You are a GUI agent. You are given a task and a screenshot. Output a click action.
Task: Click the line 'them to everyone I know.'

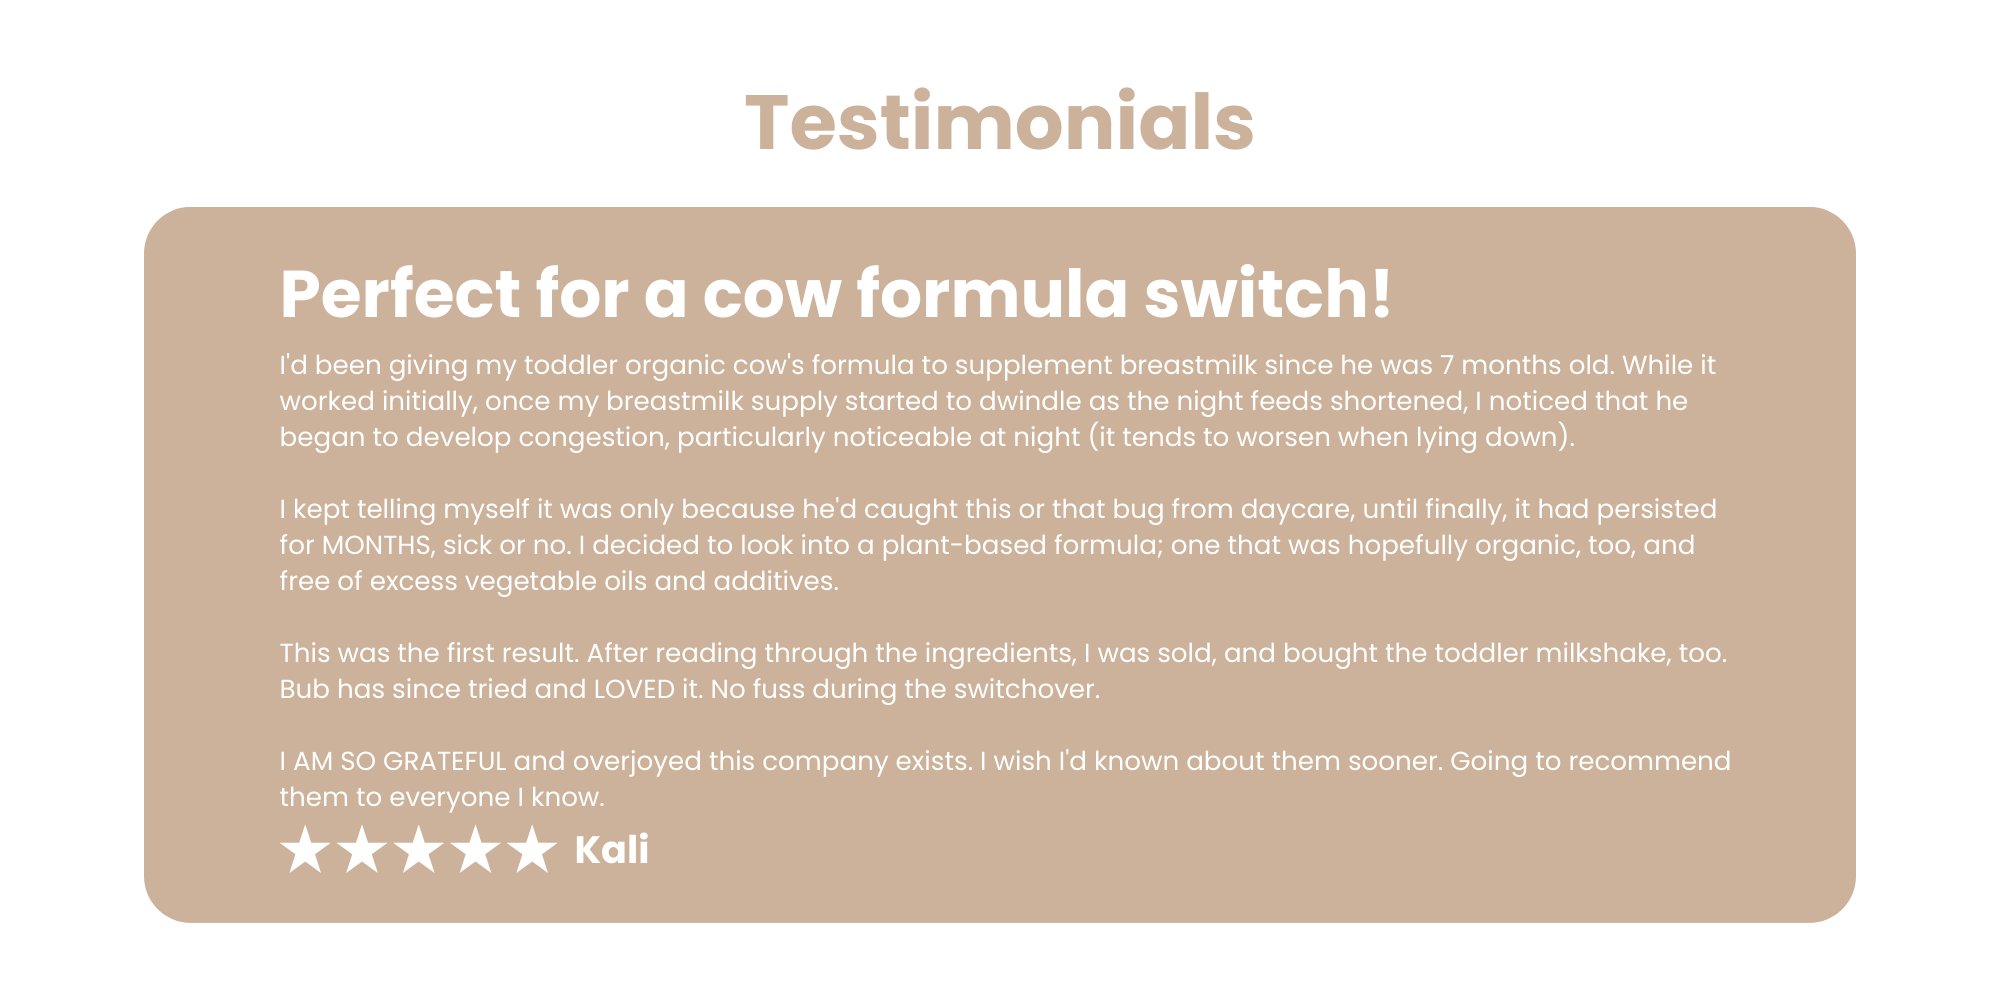point(442,798)
